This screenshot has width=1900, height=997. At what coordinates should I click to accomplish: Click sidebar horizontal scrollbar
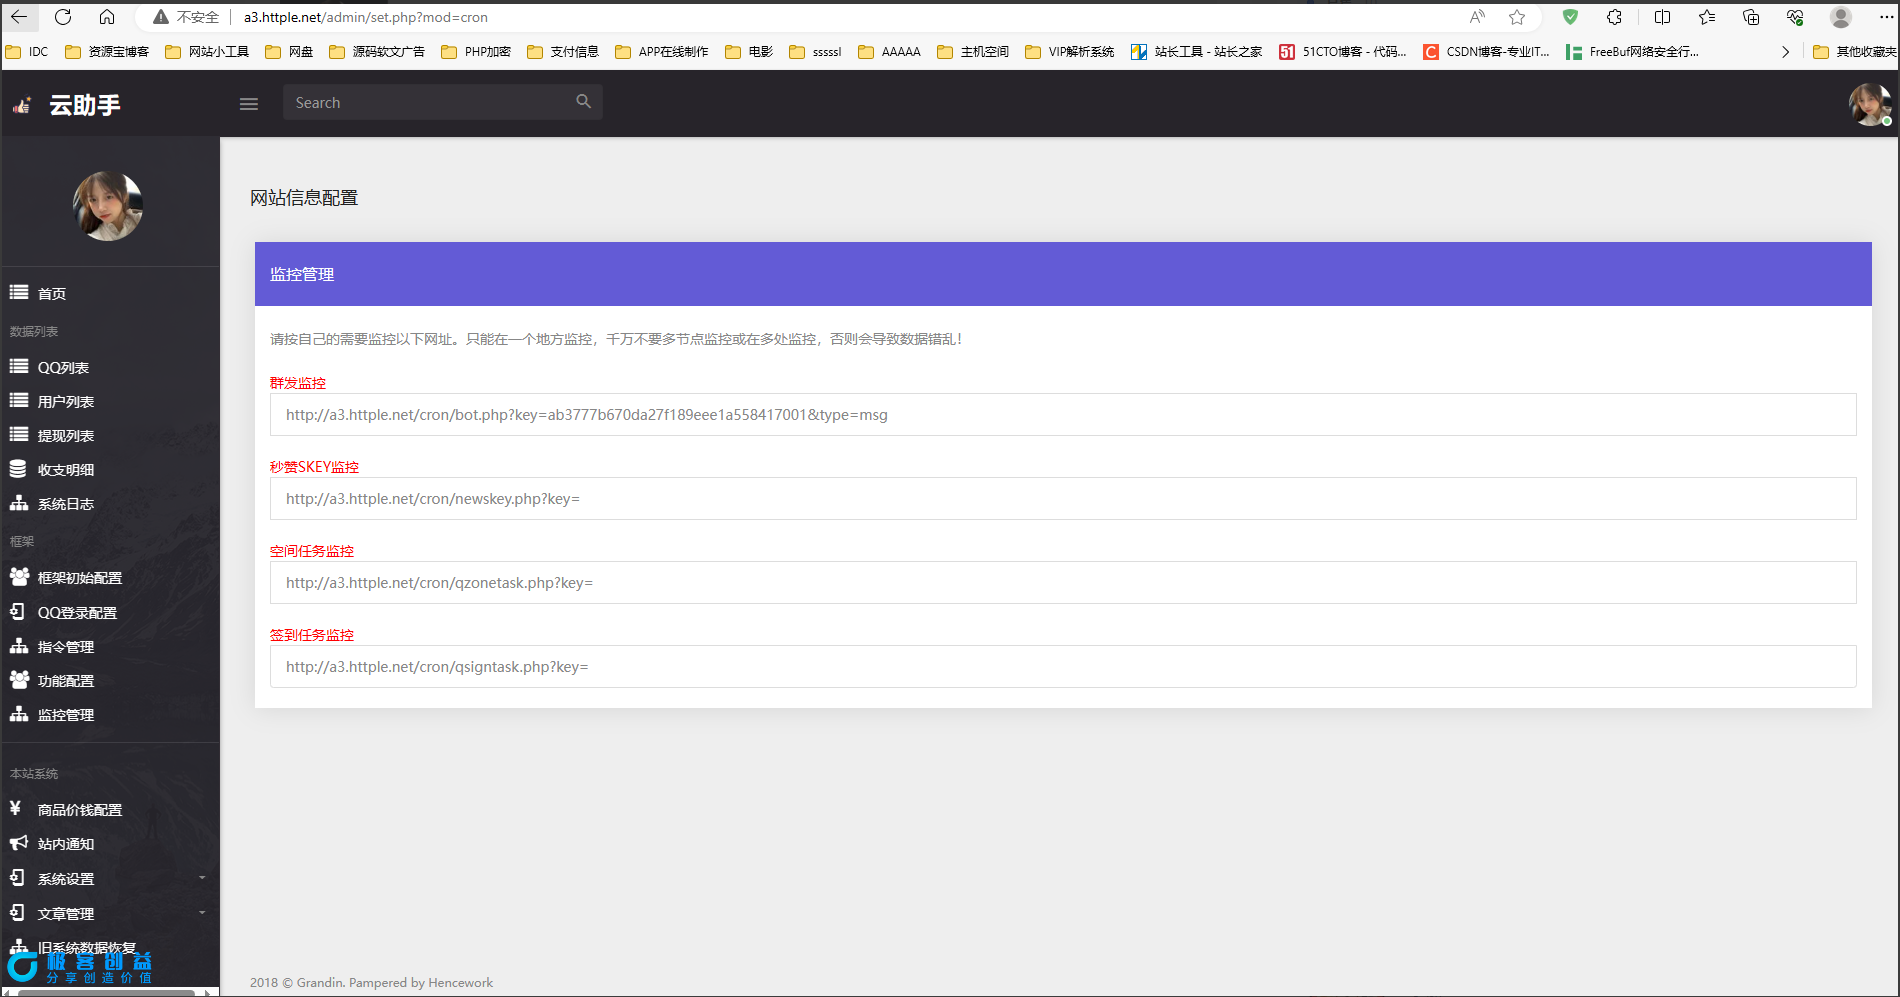108,992
